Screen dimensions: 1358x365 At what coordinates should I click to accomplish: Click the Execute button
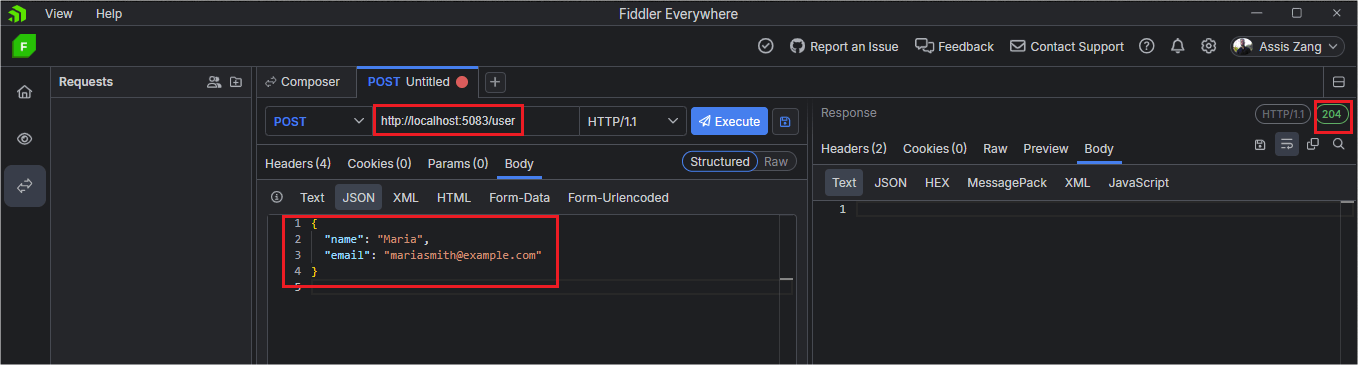[729, 121]
